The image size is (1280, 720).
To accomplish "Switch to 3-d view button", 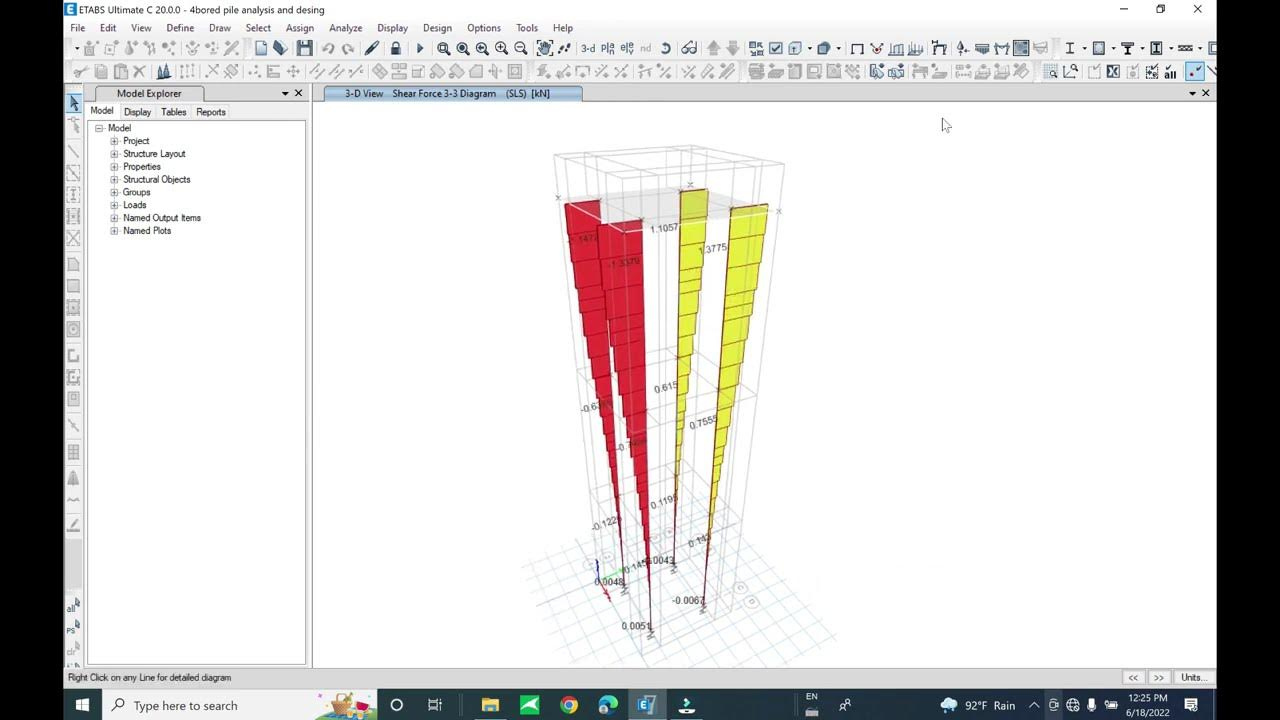I will 588,48.
